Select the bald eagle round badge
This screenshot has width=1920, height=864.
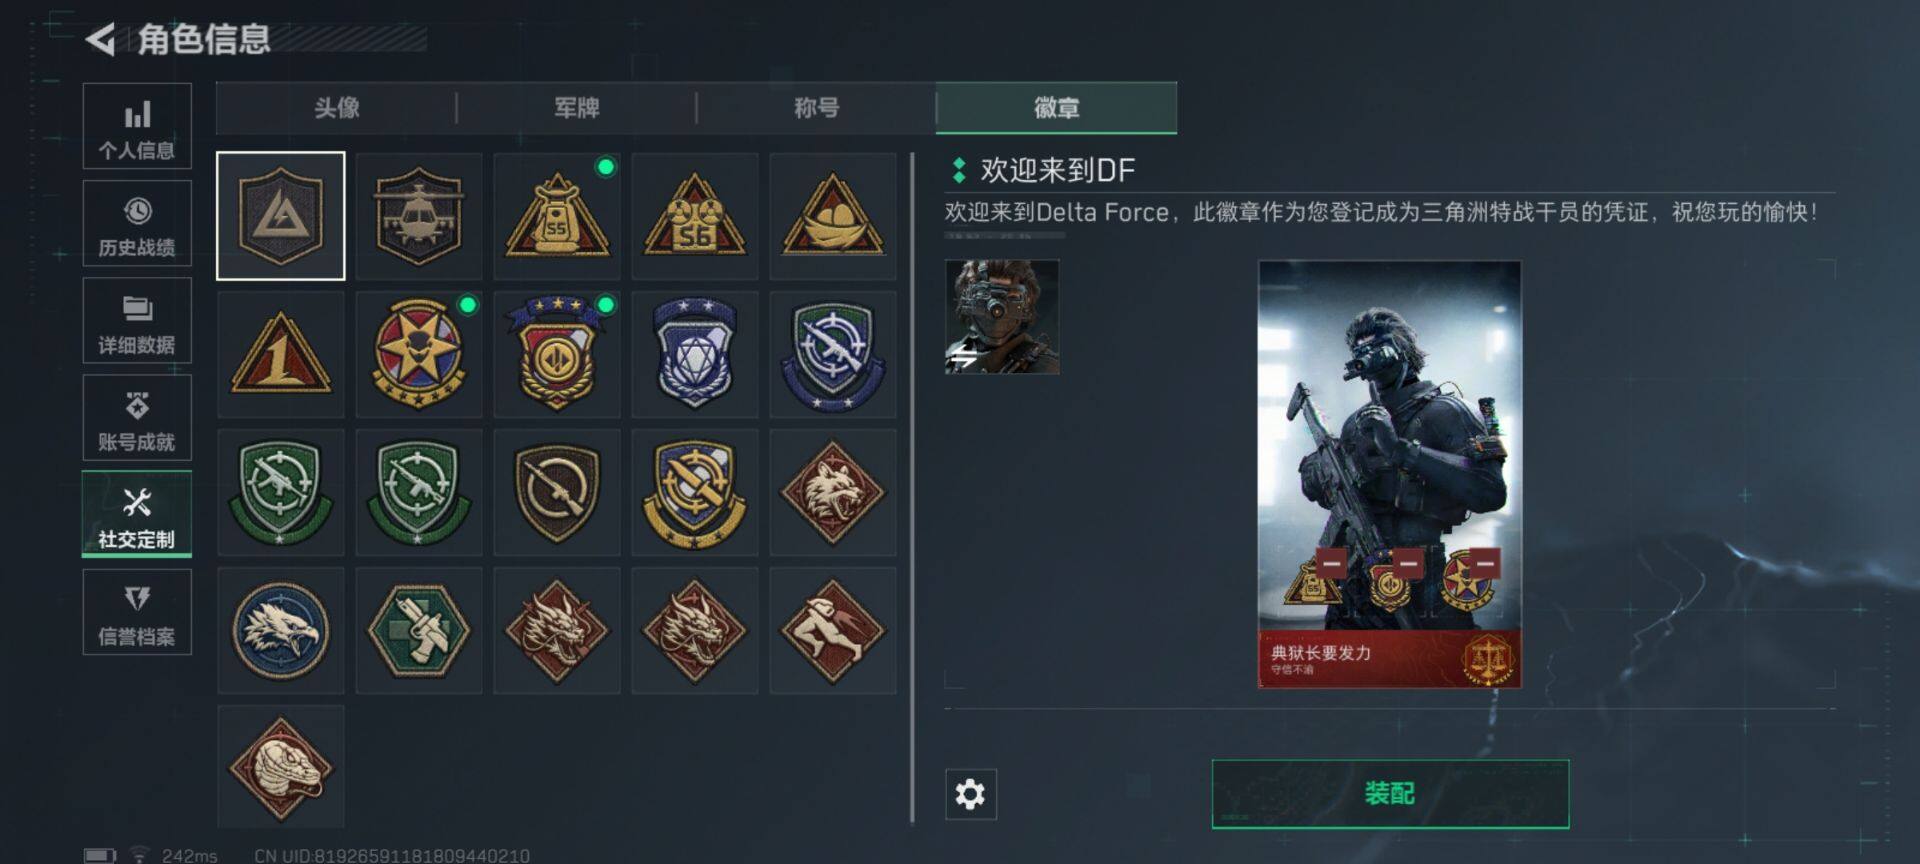(x=281, y=630)
